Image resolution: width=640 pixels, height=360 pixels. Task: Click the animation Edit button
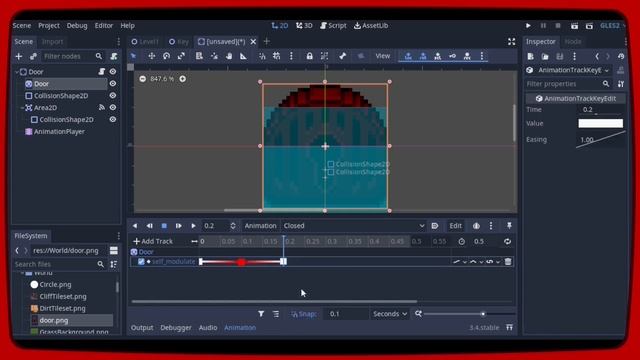456,226
